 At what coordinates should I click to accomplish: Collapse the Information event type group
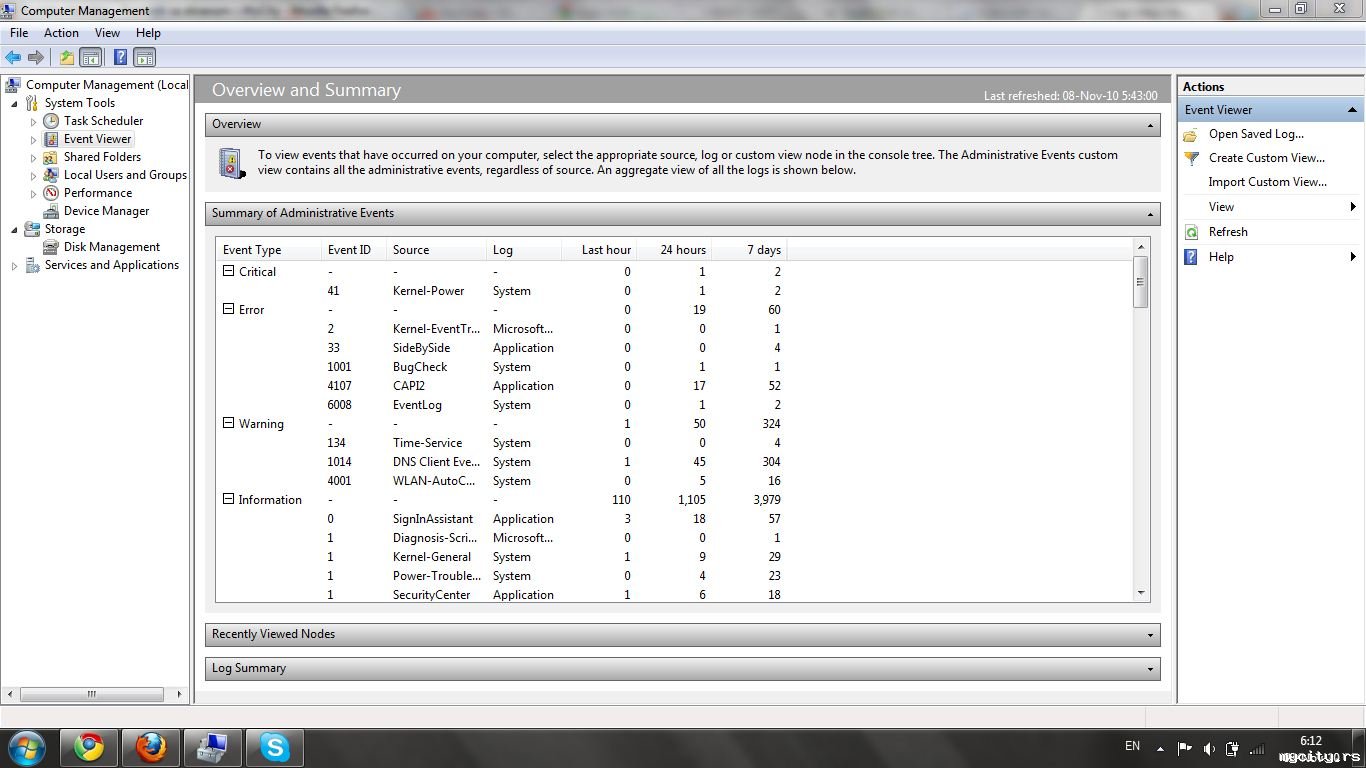click(228, 499)
